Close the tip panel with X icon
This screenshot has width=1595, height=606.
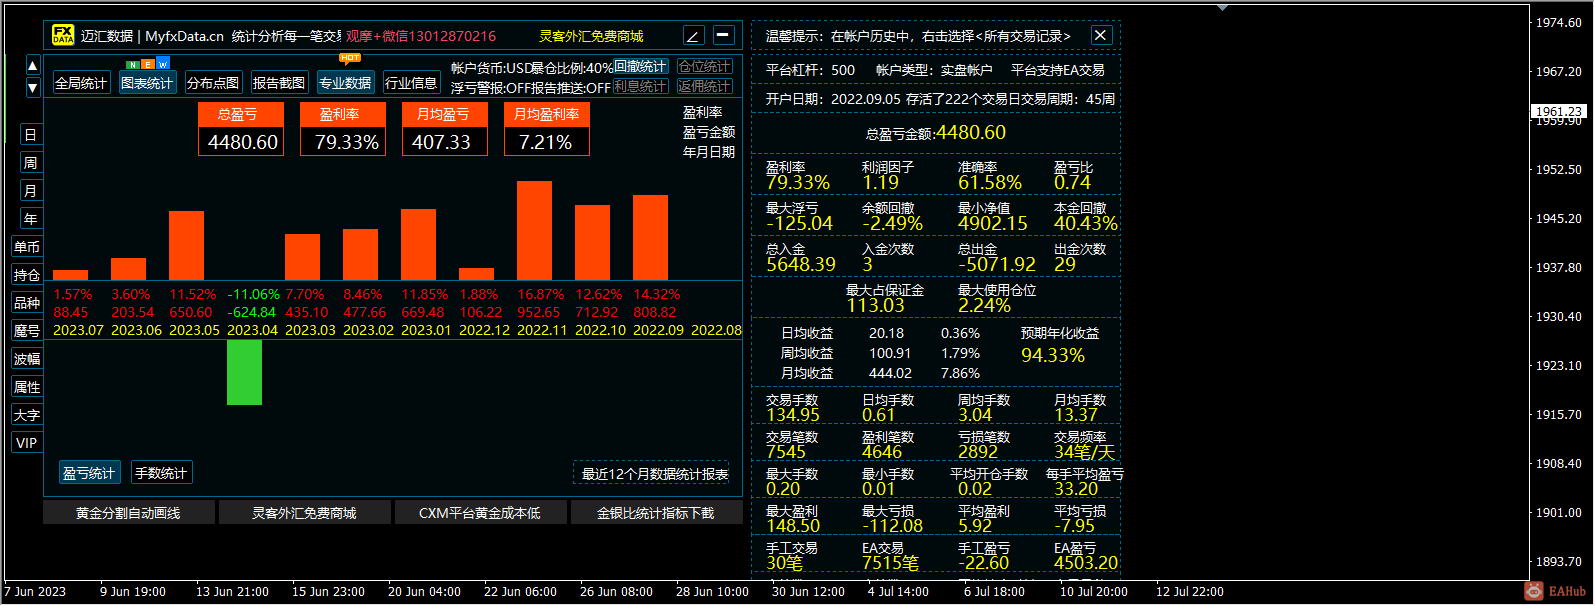click(1100, 35)
